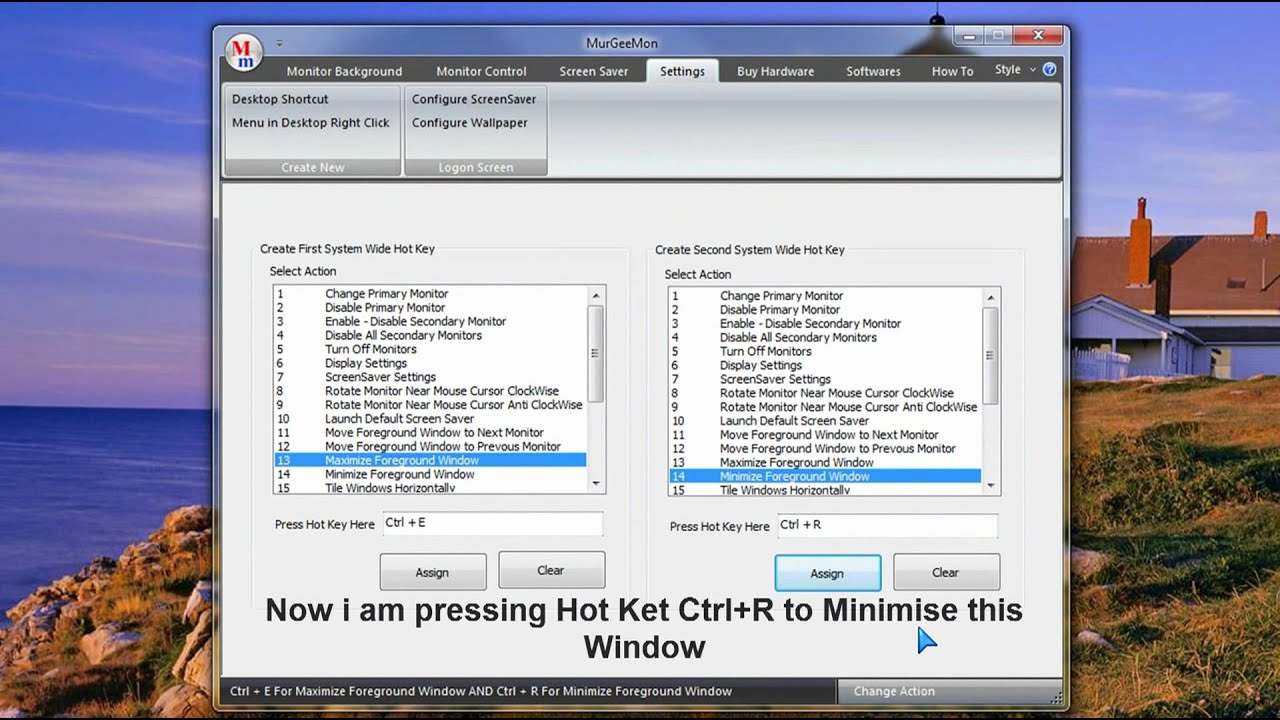Select Change Primary Monitor in second hot key list

tap(825, 296)
